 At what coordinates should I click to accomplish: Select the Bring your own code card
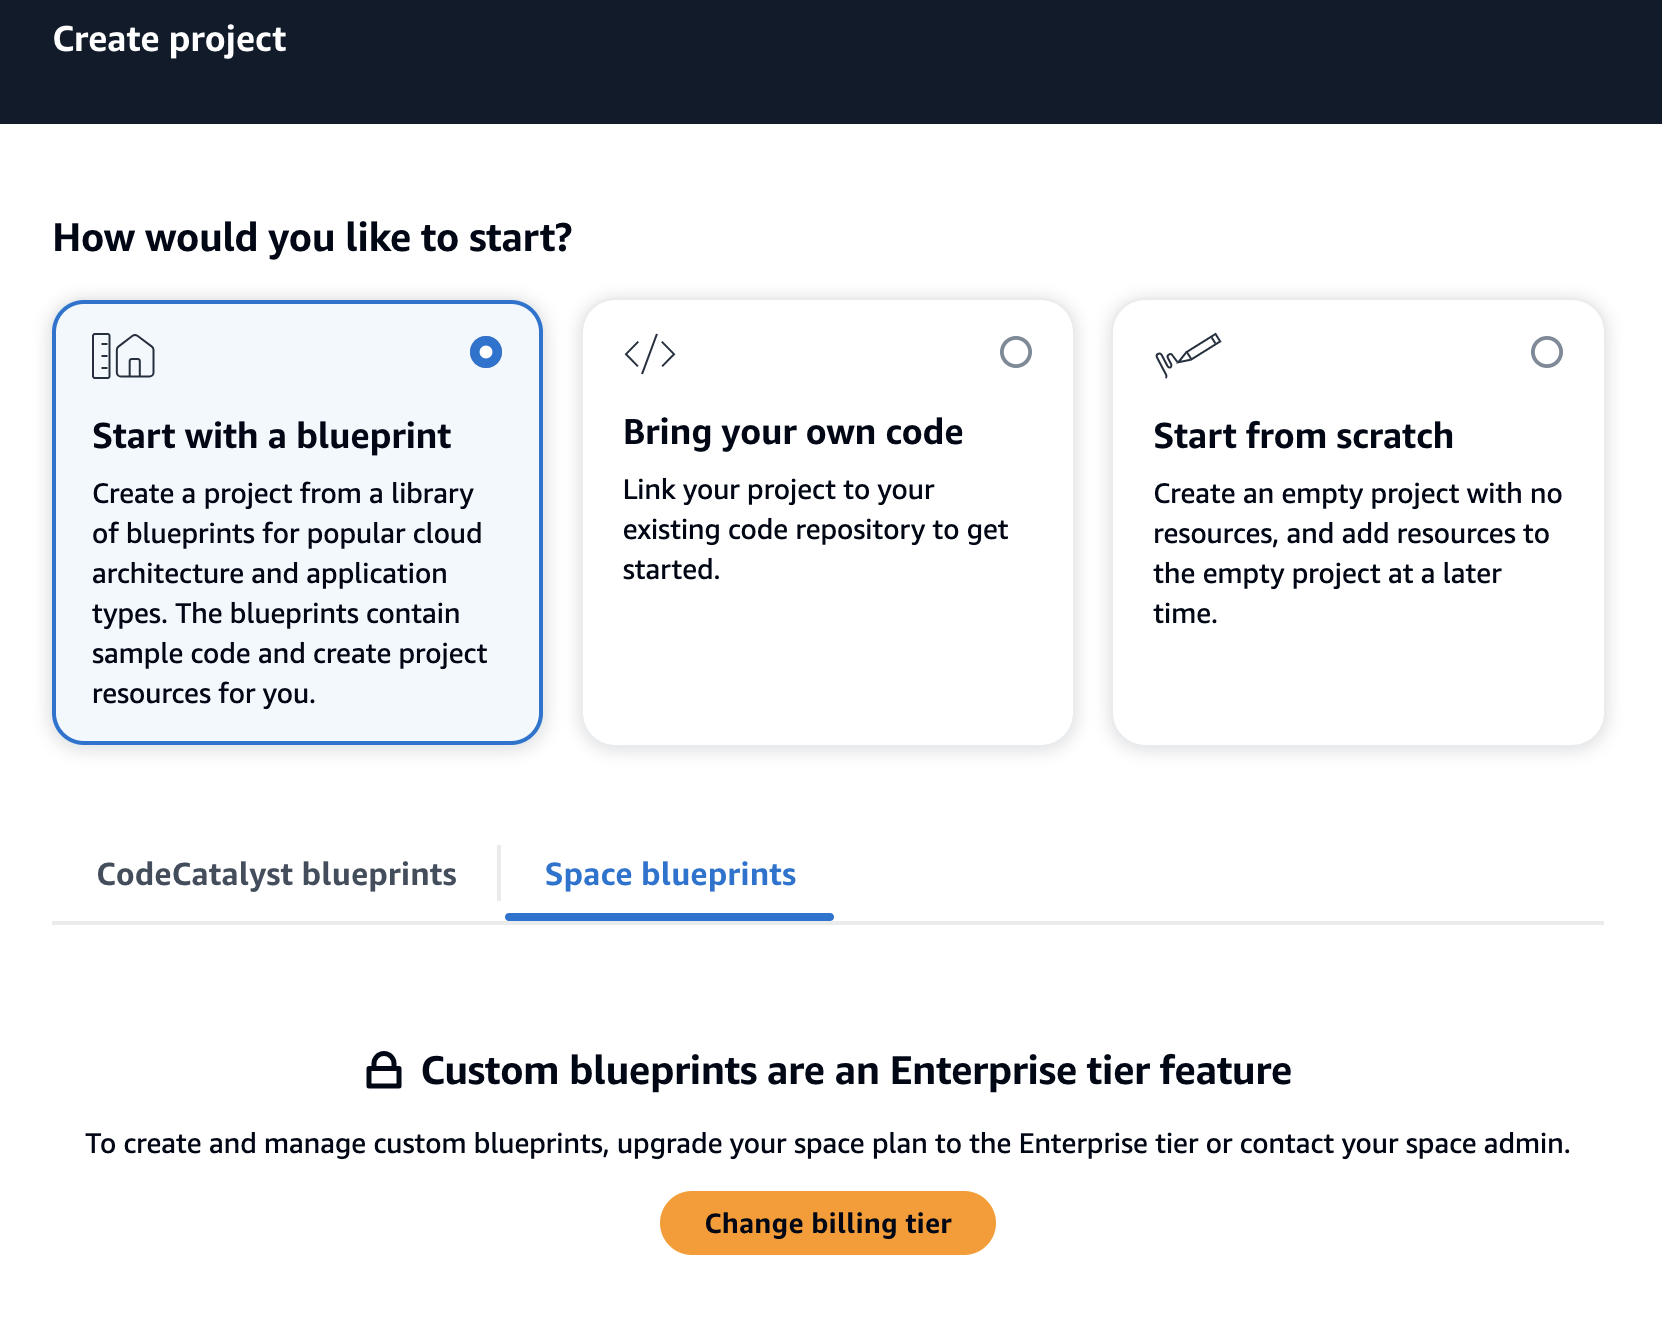point(828,520)
